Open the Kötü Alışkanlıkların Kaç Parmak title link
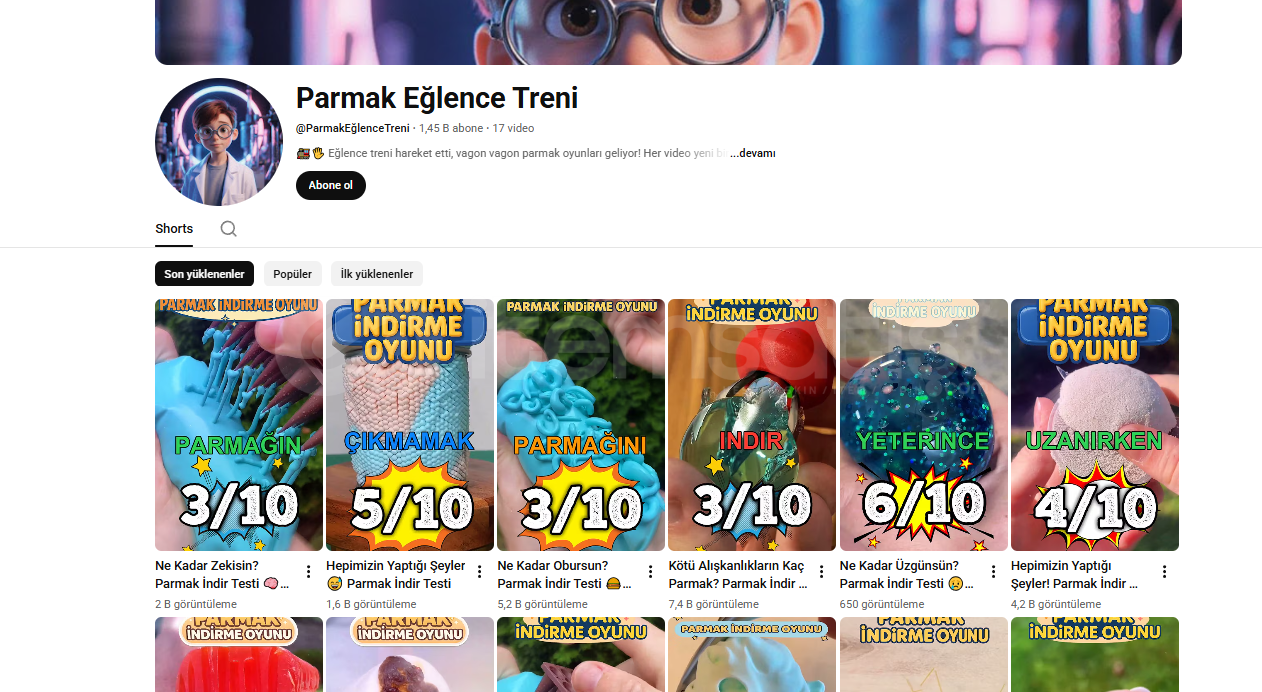 pyautogui.click(x=738, y=574)
